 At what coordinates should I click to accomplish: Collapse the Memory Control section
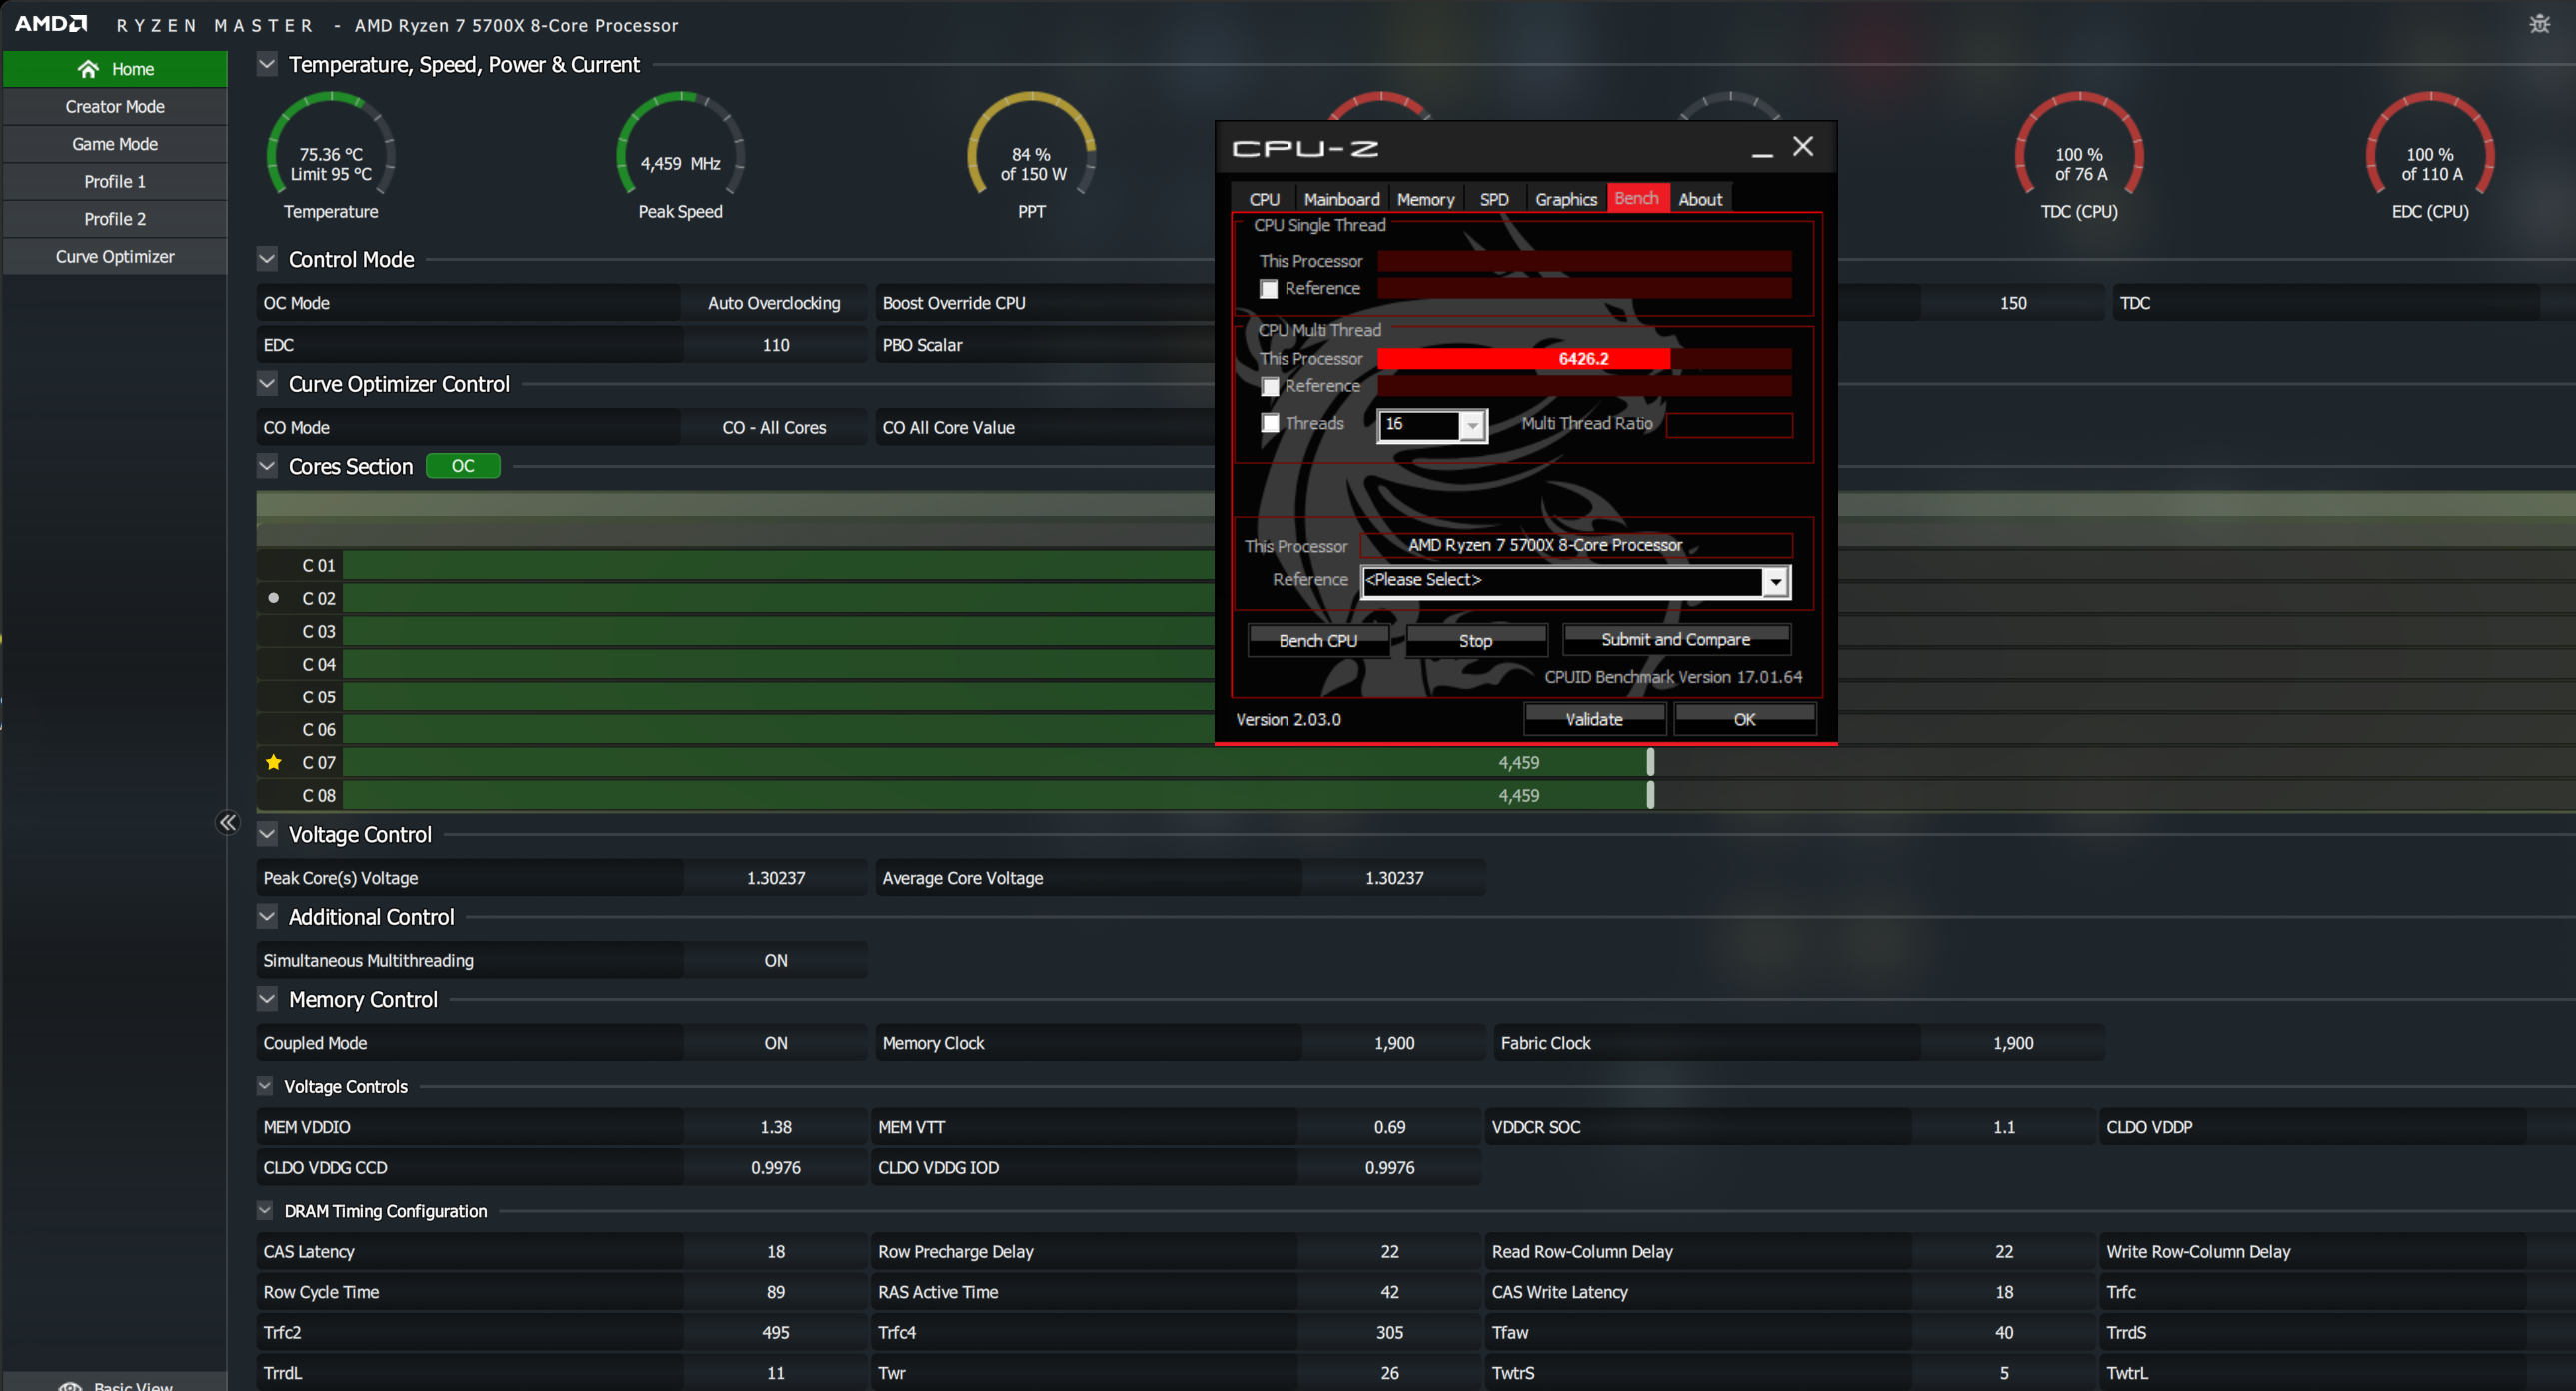pos(267,999)
